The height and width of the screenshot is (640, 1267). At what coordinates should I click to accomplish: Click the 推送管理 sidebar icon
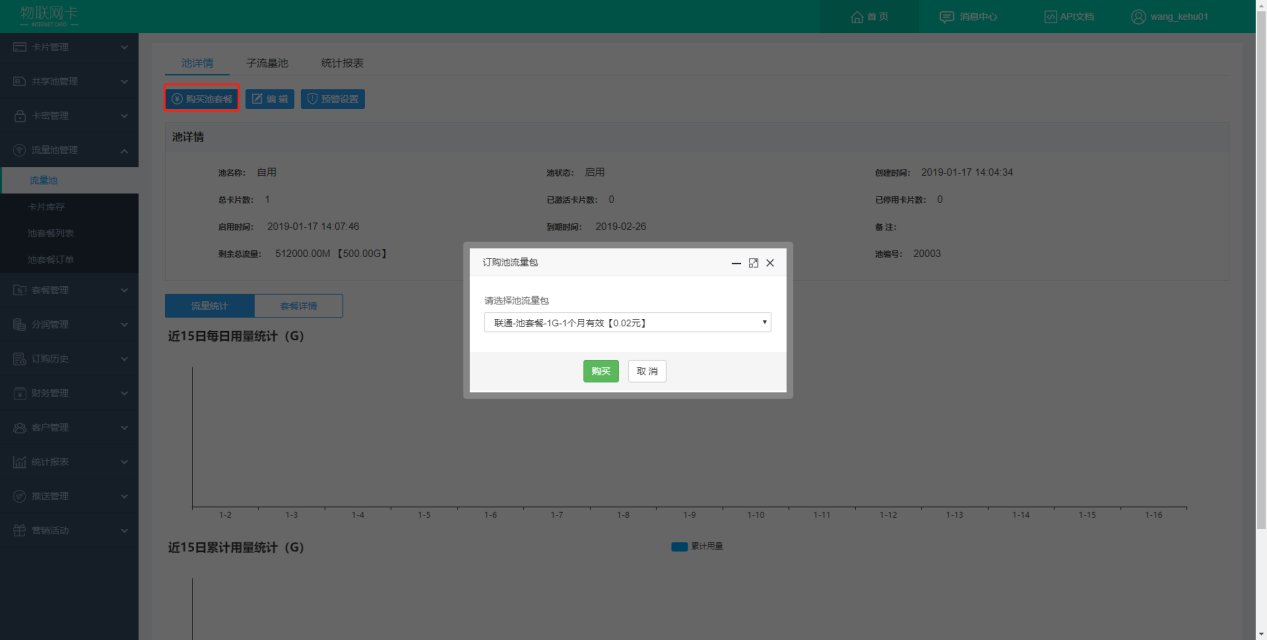tap(19, 496)
